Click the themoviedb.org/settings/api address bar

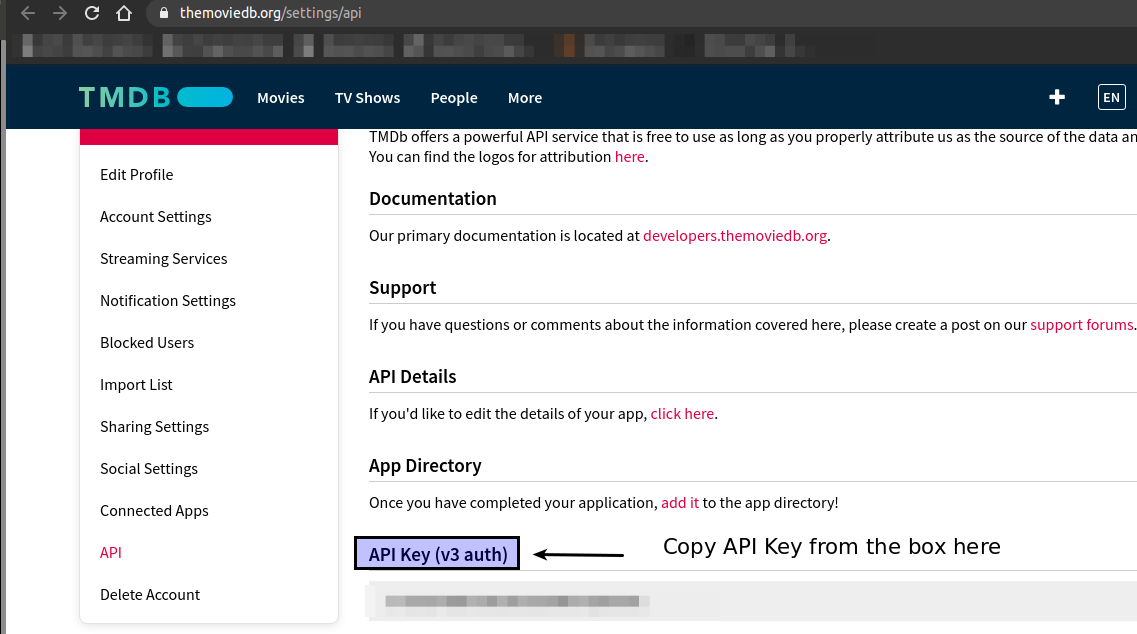click(270, 13)
